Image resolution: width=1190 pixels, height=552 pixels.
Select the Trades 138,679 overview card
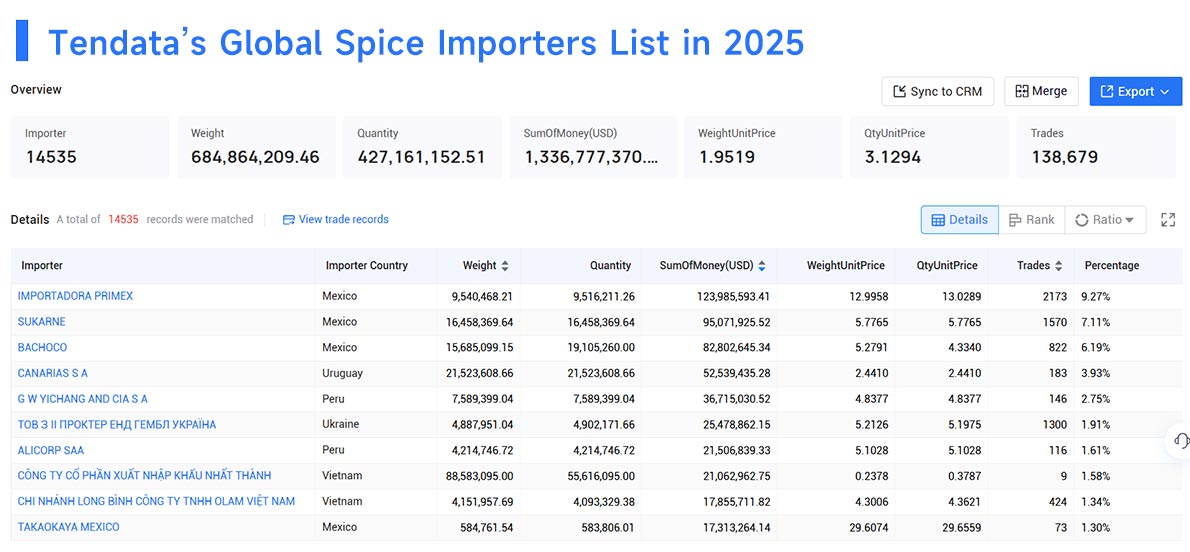(1097, 147)
